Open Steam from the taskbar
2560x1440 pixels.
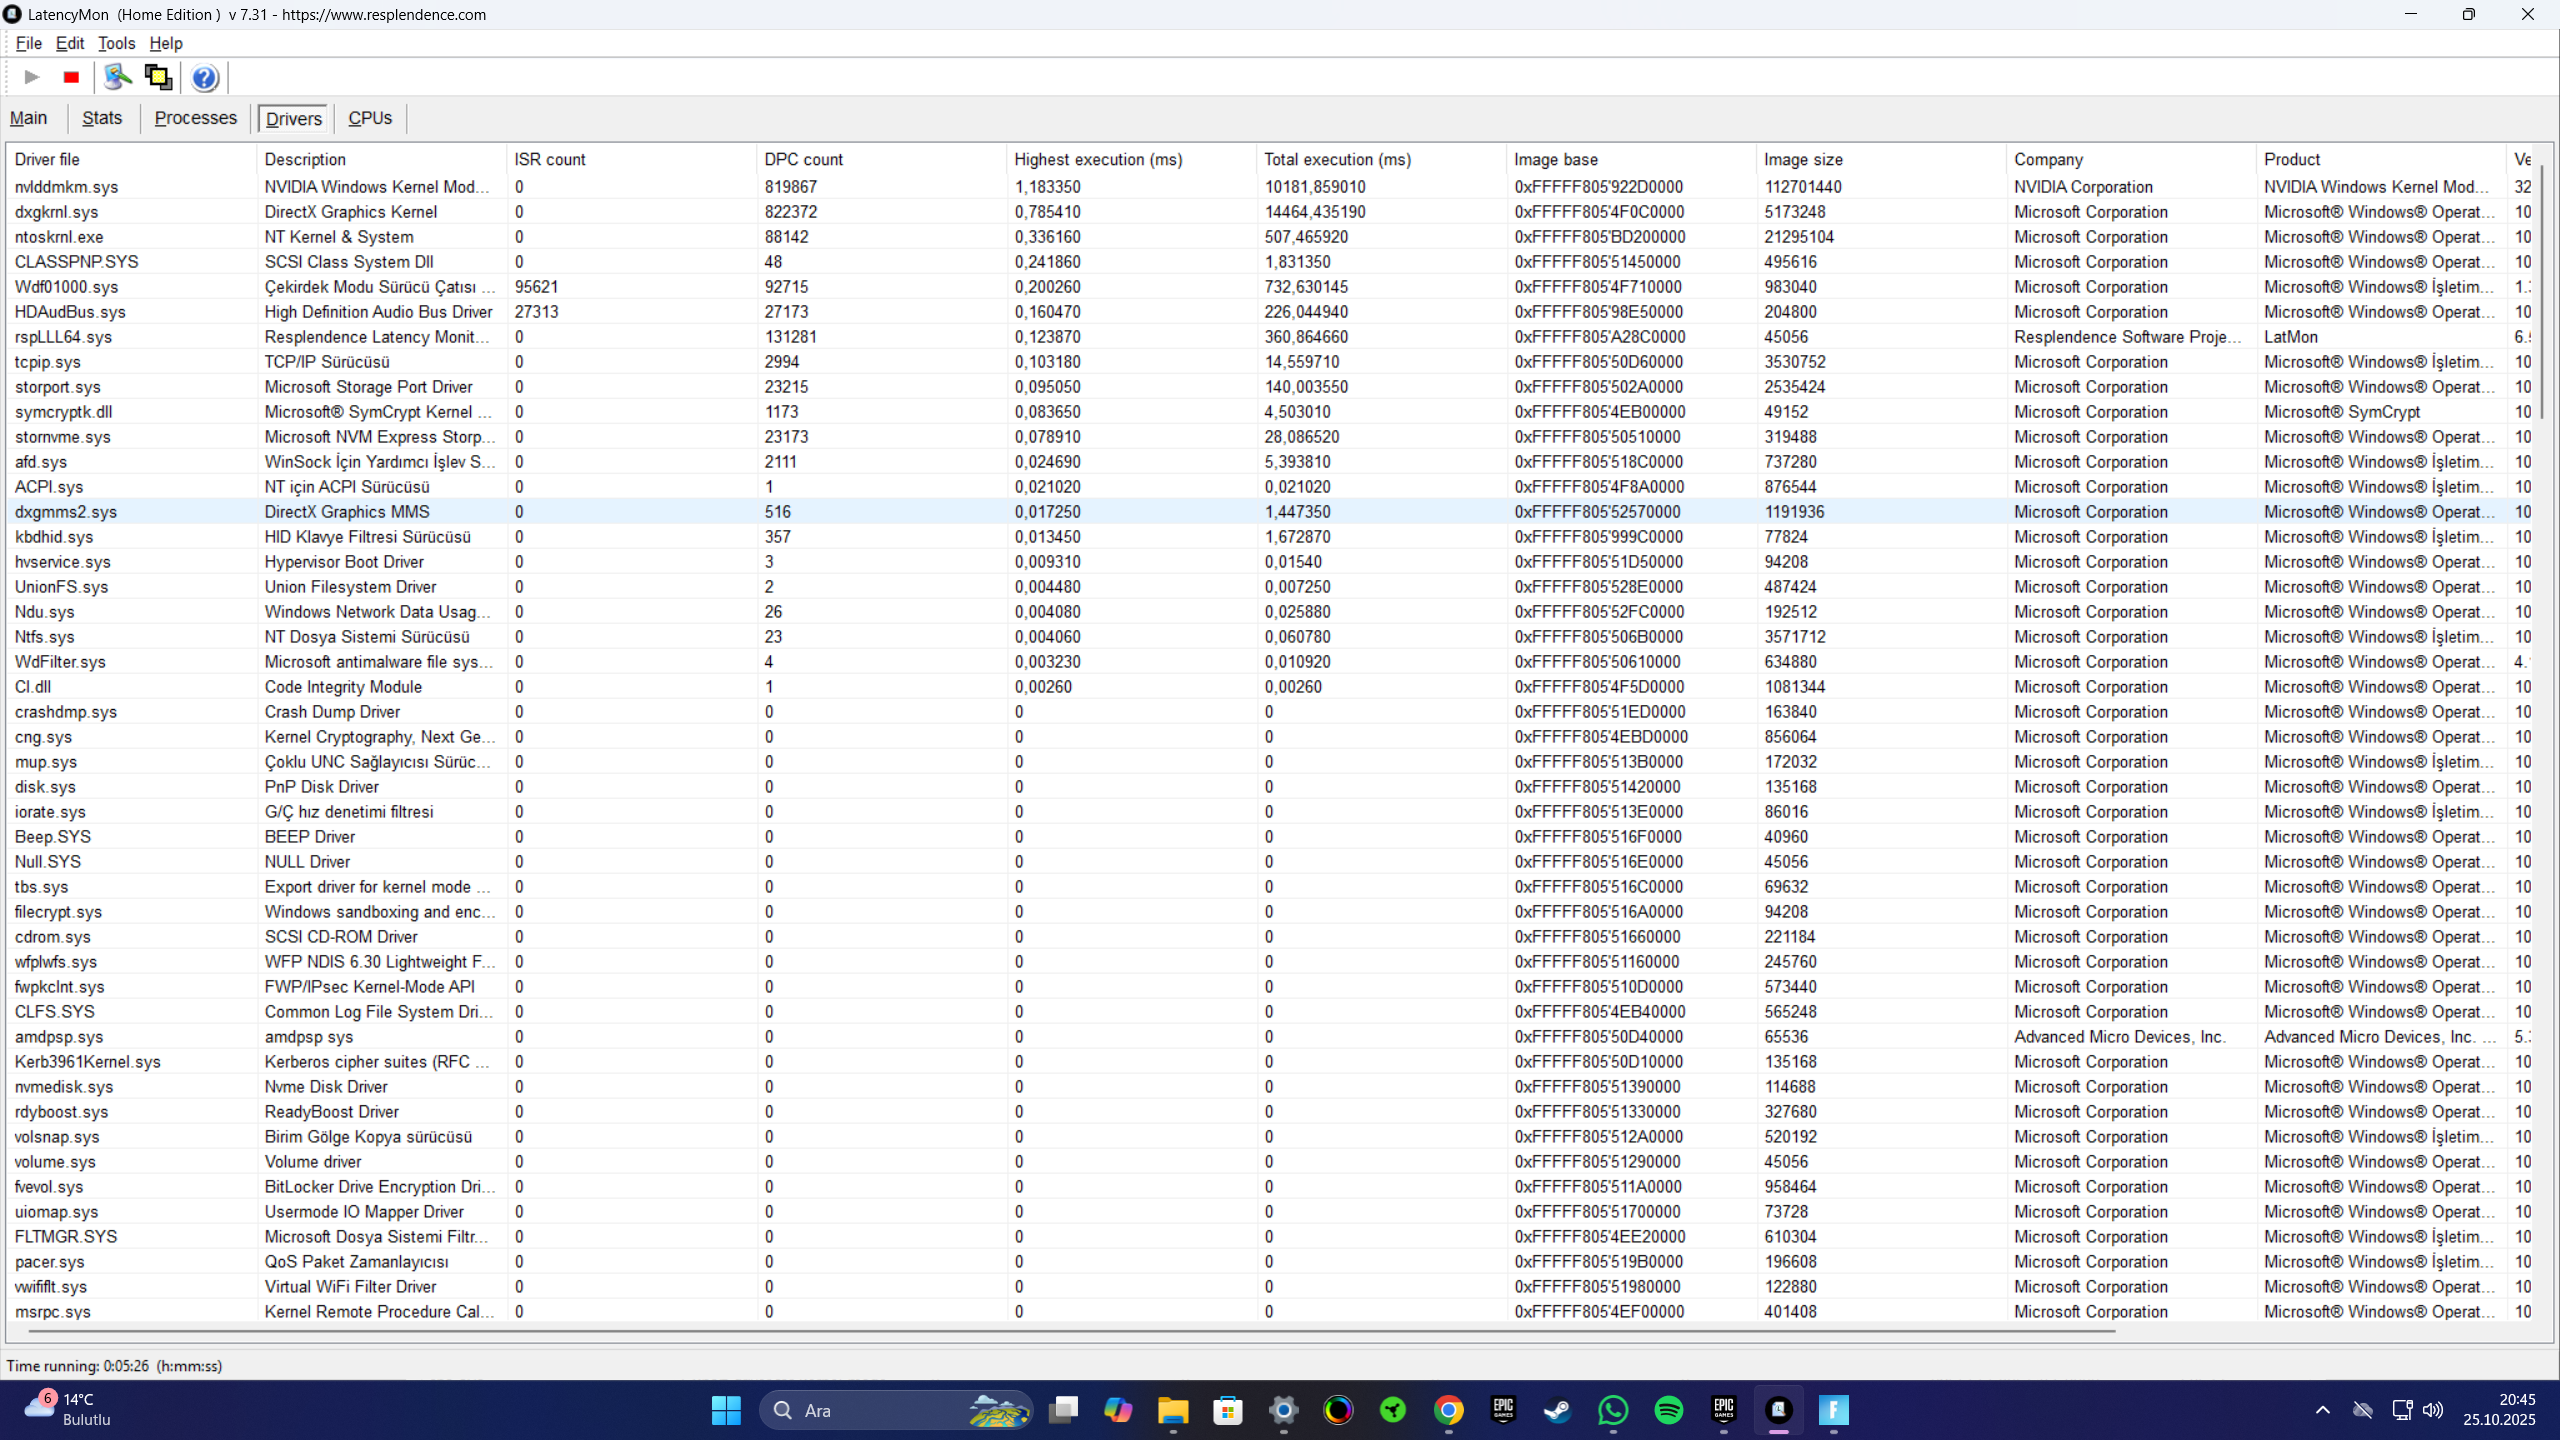pyautogui.click(x=1558, y=1410)
